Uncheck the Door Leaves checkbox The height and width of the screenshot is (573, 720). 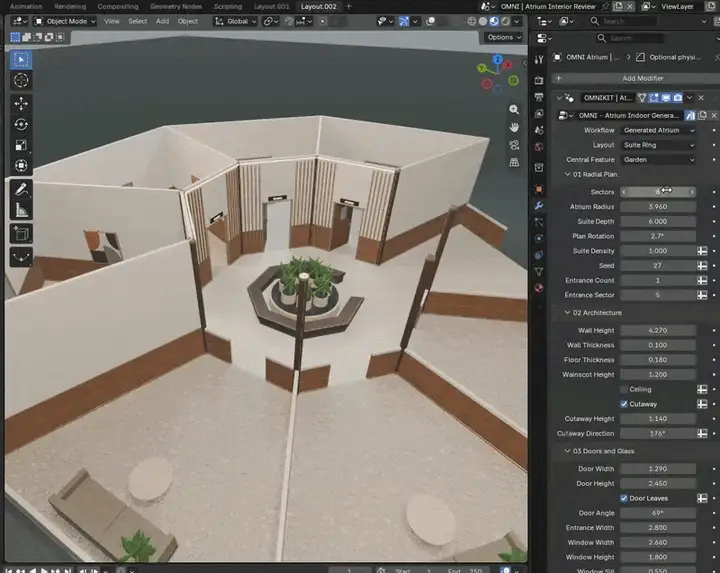pos(624,498)
